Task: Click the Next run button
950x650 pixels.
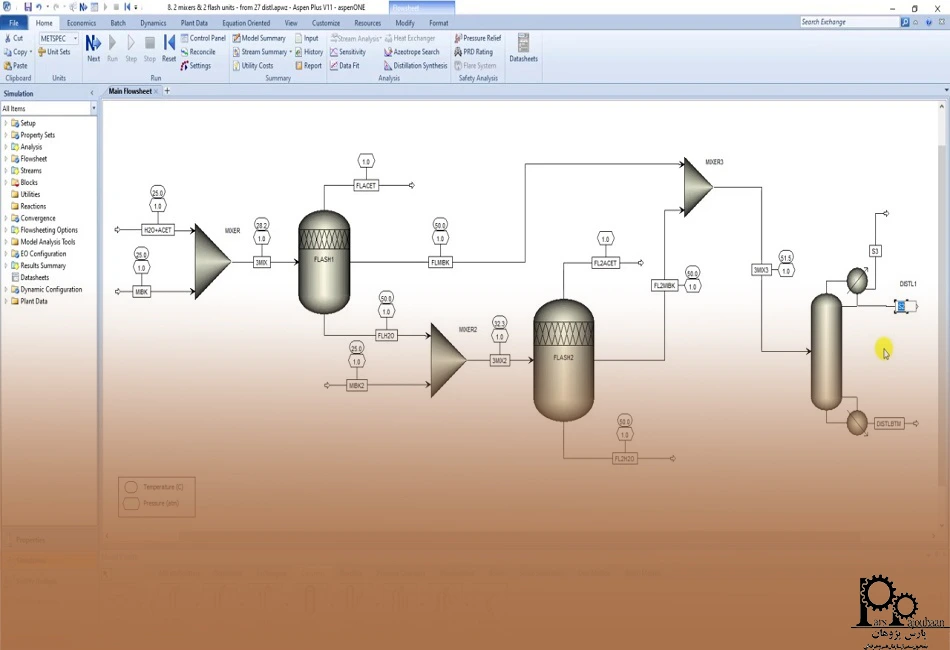Action: click(x=93, y=48)
